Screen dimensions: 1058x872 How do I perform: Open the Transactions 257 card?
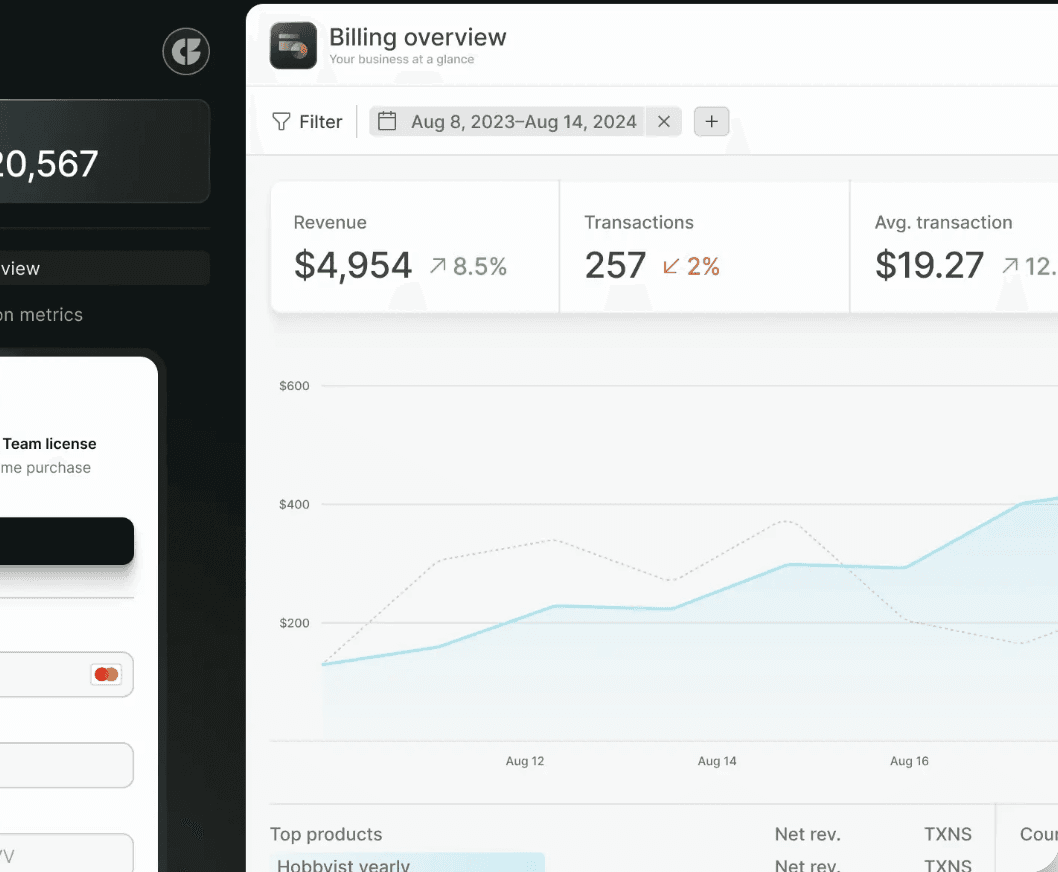704,247
